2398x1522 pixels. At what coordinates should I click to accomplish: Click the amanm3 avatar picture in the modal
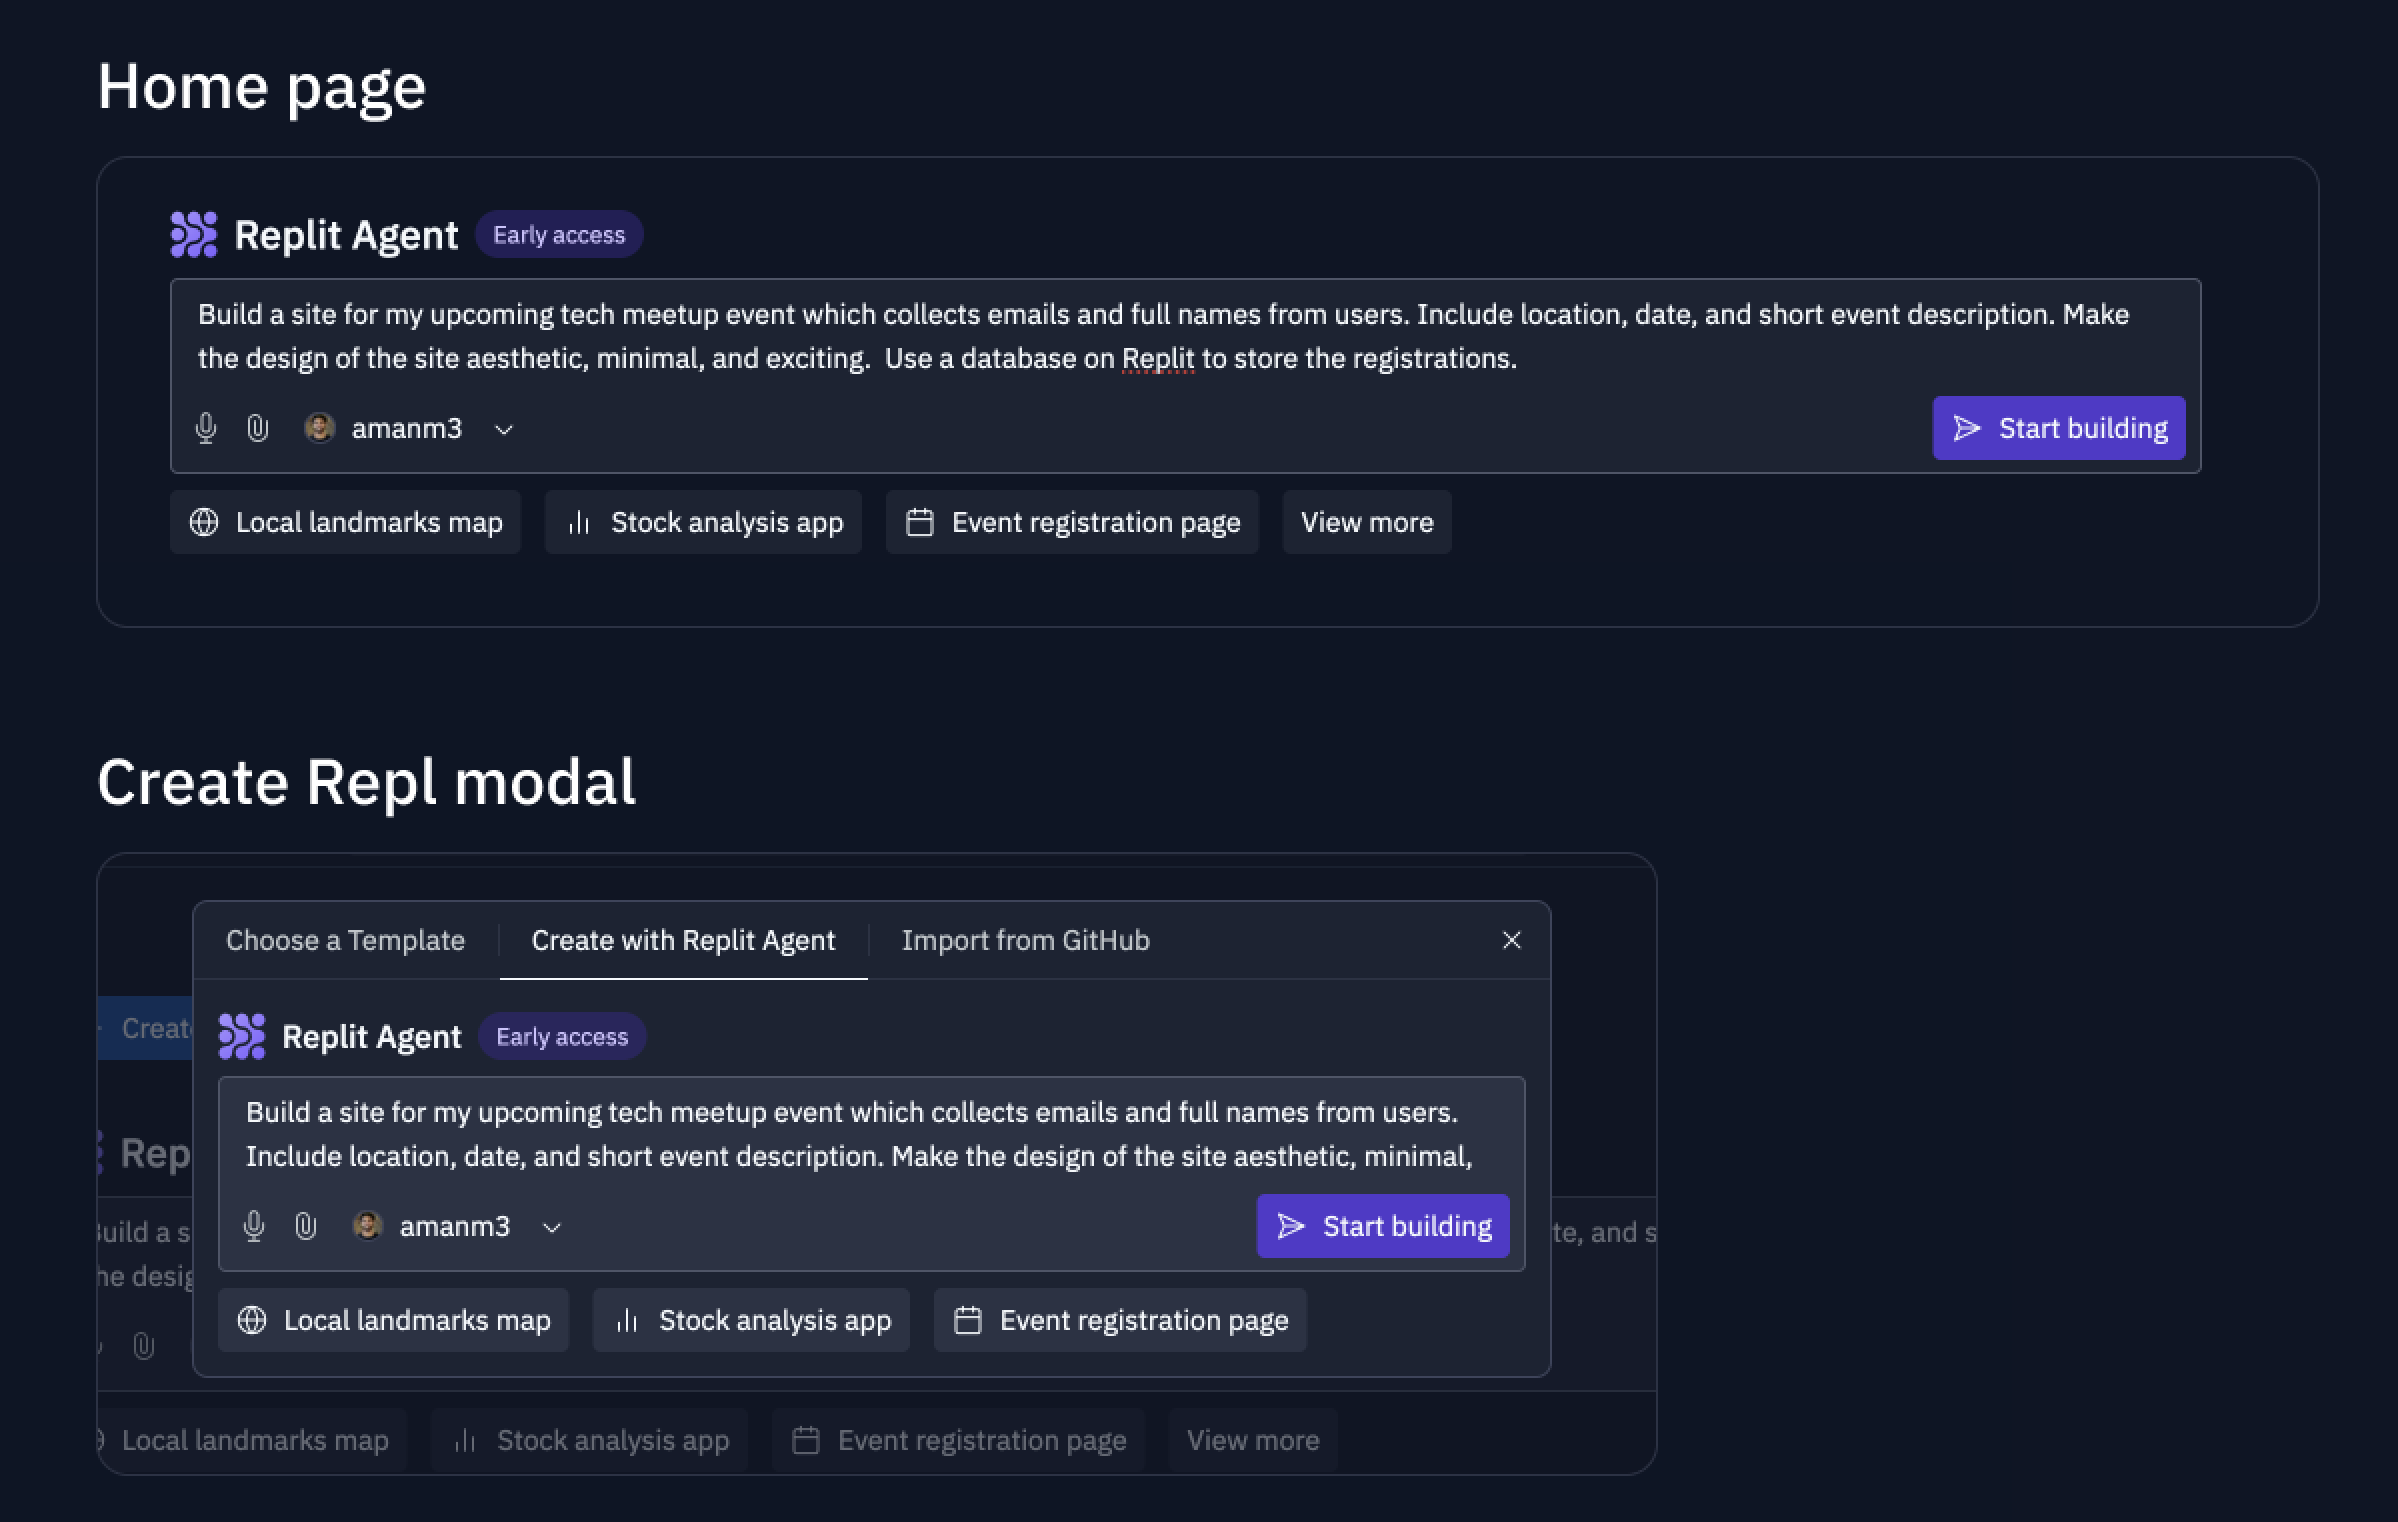368,1226
